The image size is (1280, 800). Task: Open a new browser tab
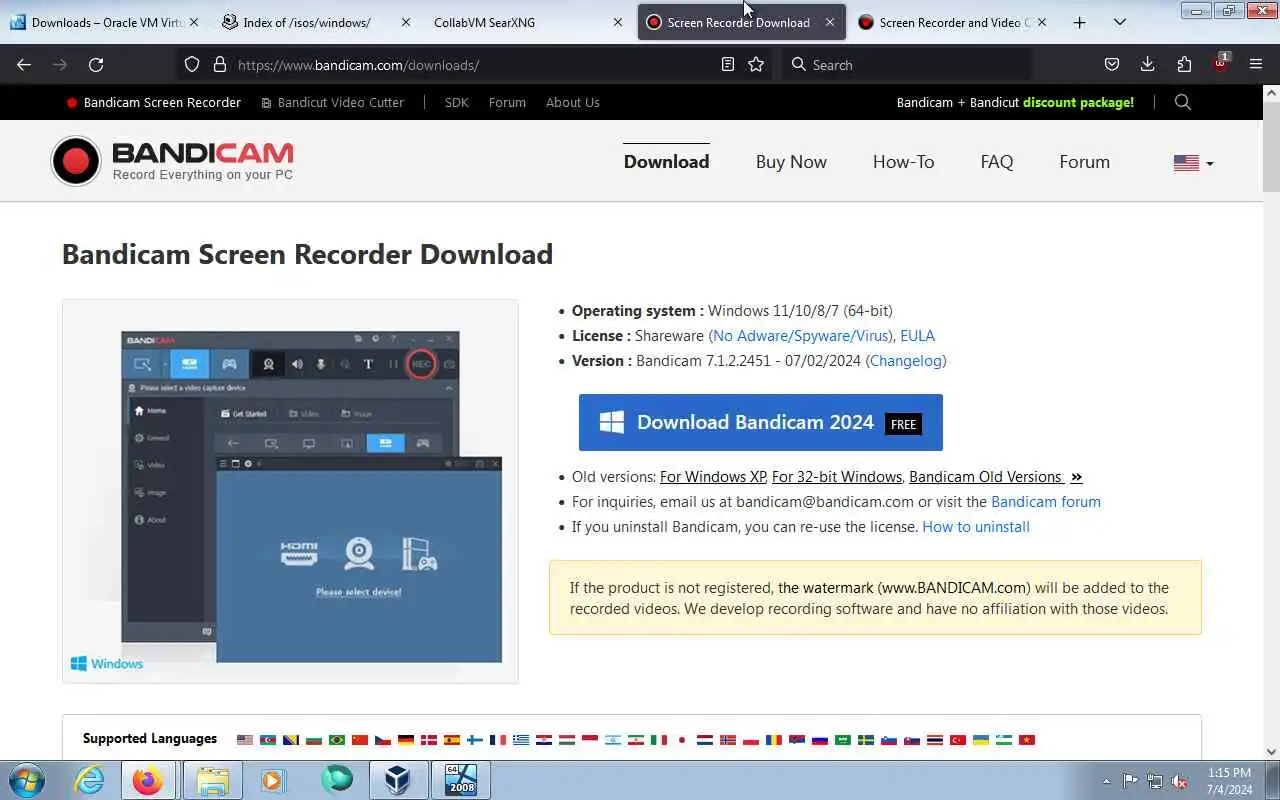tap(1079, 22)
